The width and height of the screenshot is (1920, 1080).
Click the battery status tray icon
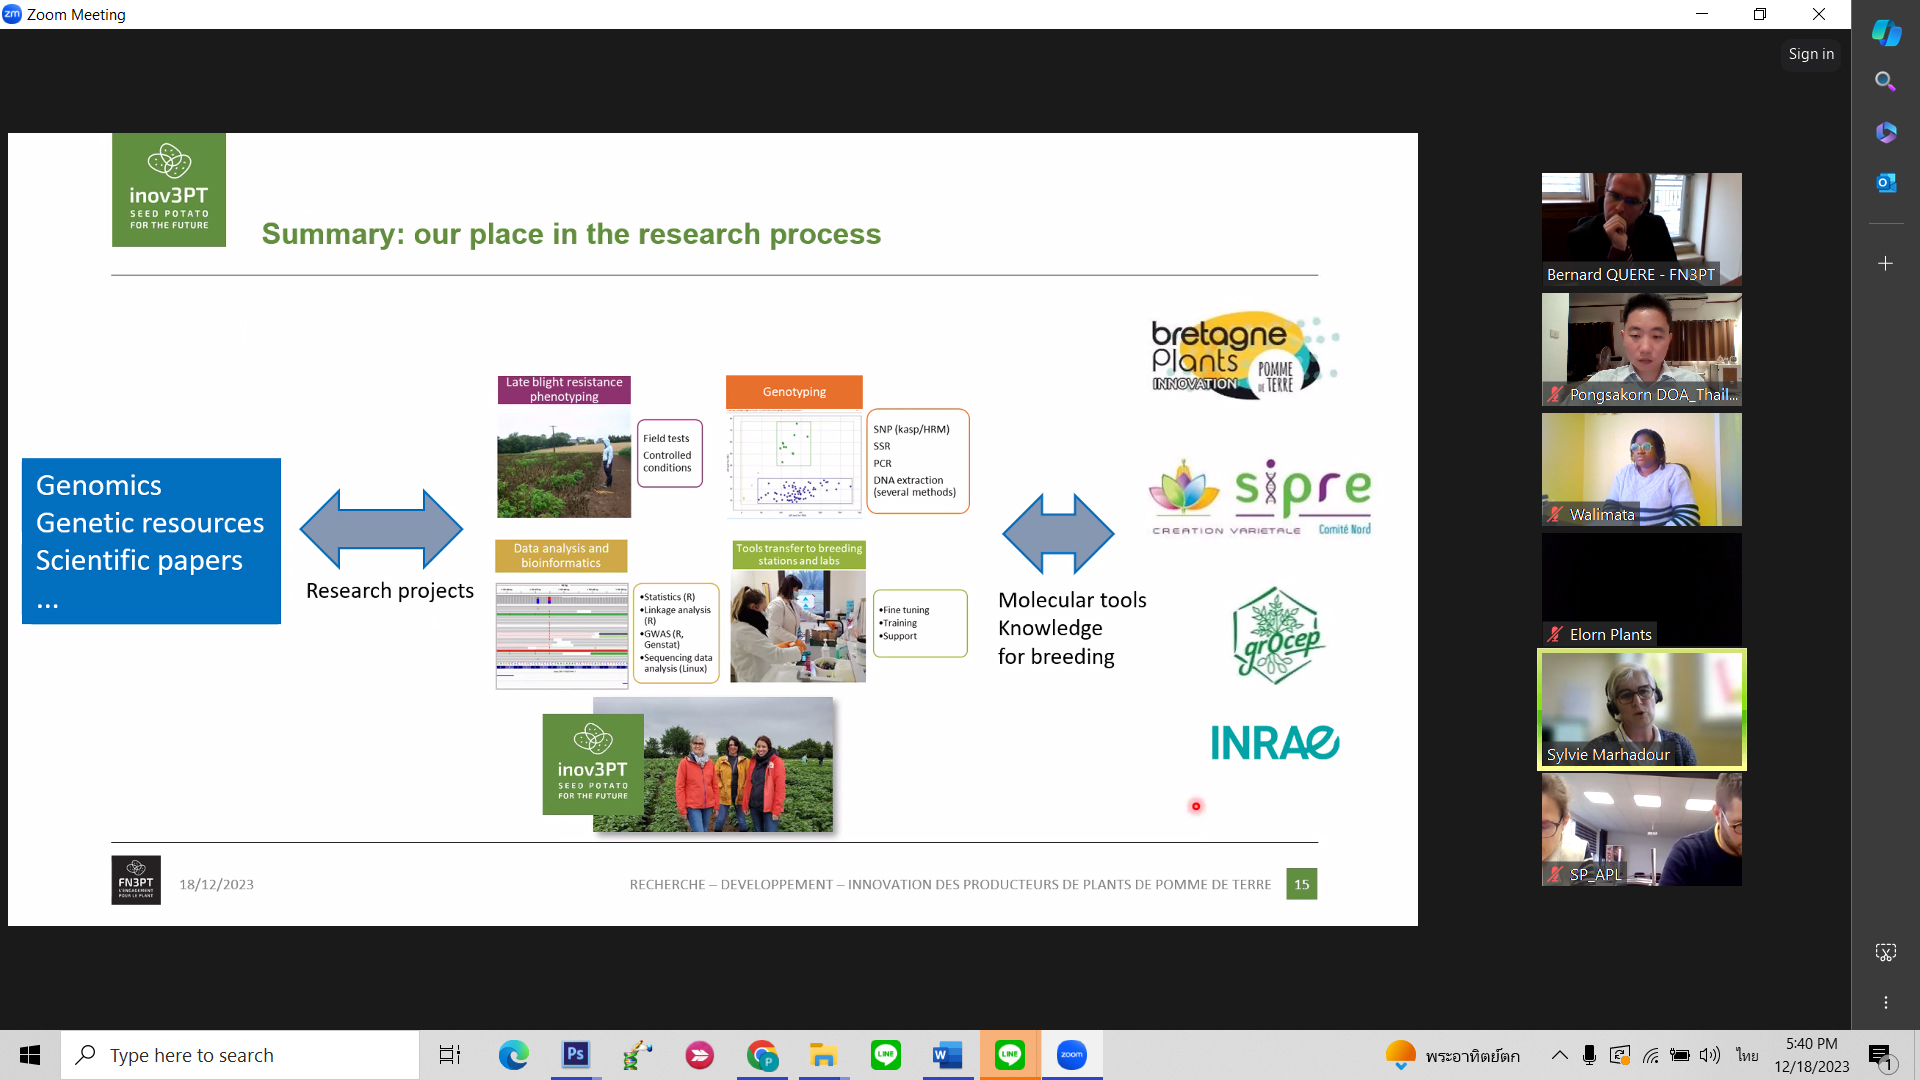(1680, 1055)
